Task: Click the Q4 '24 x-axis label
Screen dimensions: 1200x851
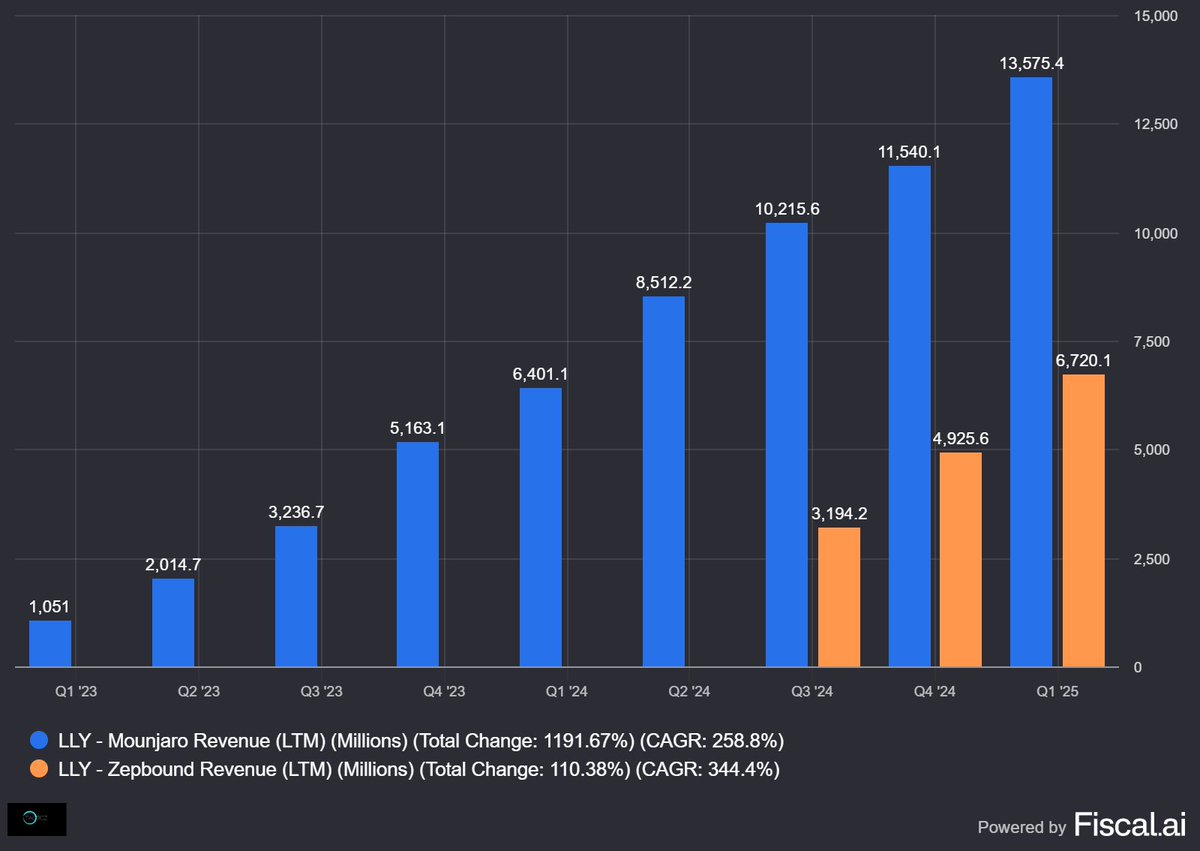Action: pos(935,692)
